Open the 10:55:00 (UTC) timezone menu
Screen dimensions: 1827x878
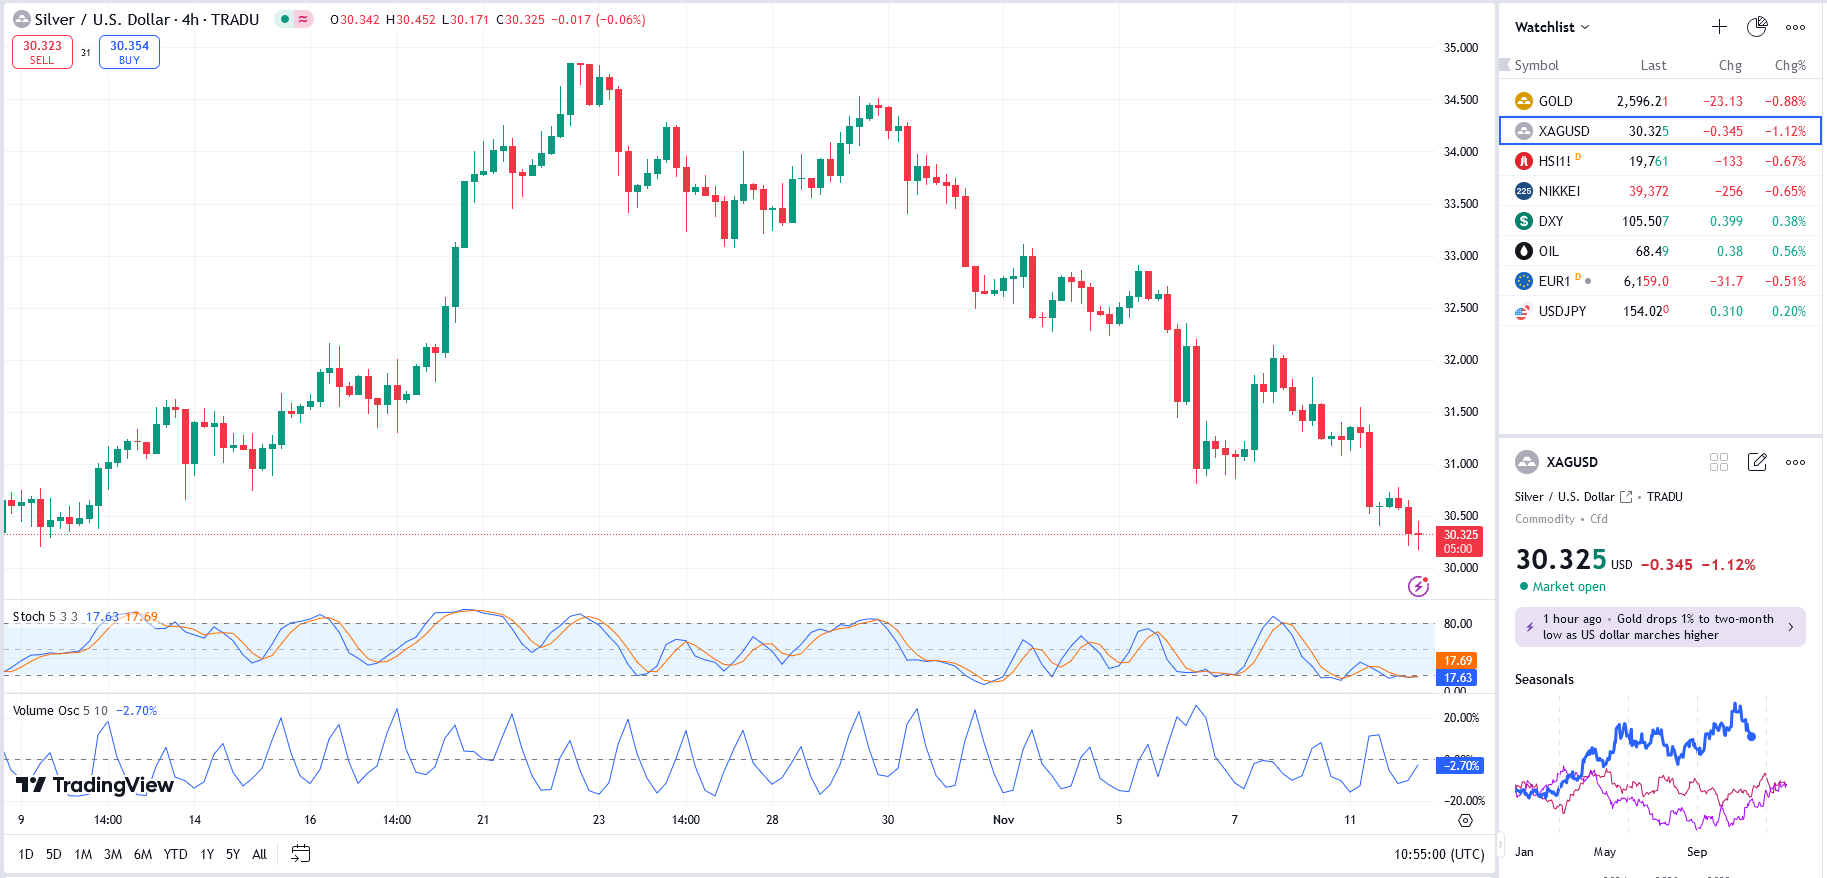click(1439, 854)
